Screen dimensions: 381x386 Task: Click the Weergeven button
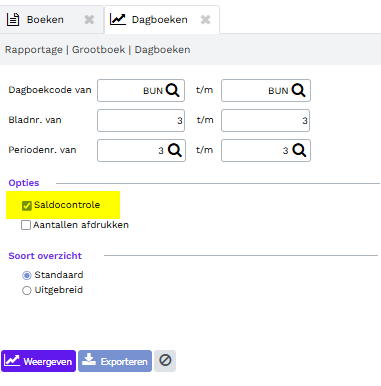click(38, 361)
